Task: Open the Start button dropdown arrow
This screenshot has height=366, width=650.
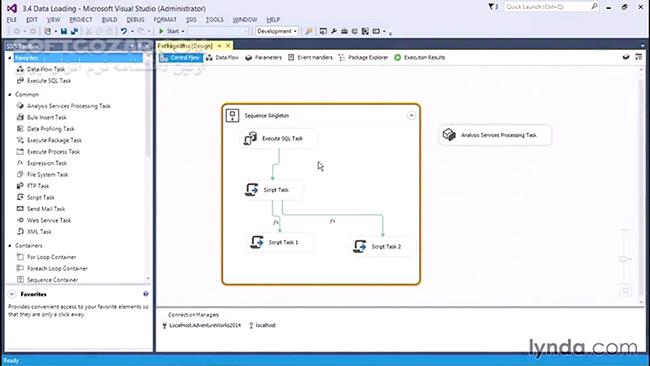Action: [183, 31]
